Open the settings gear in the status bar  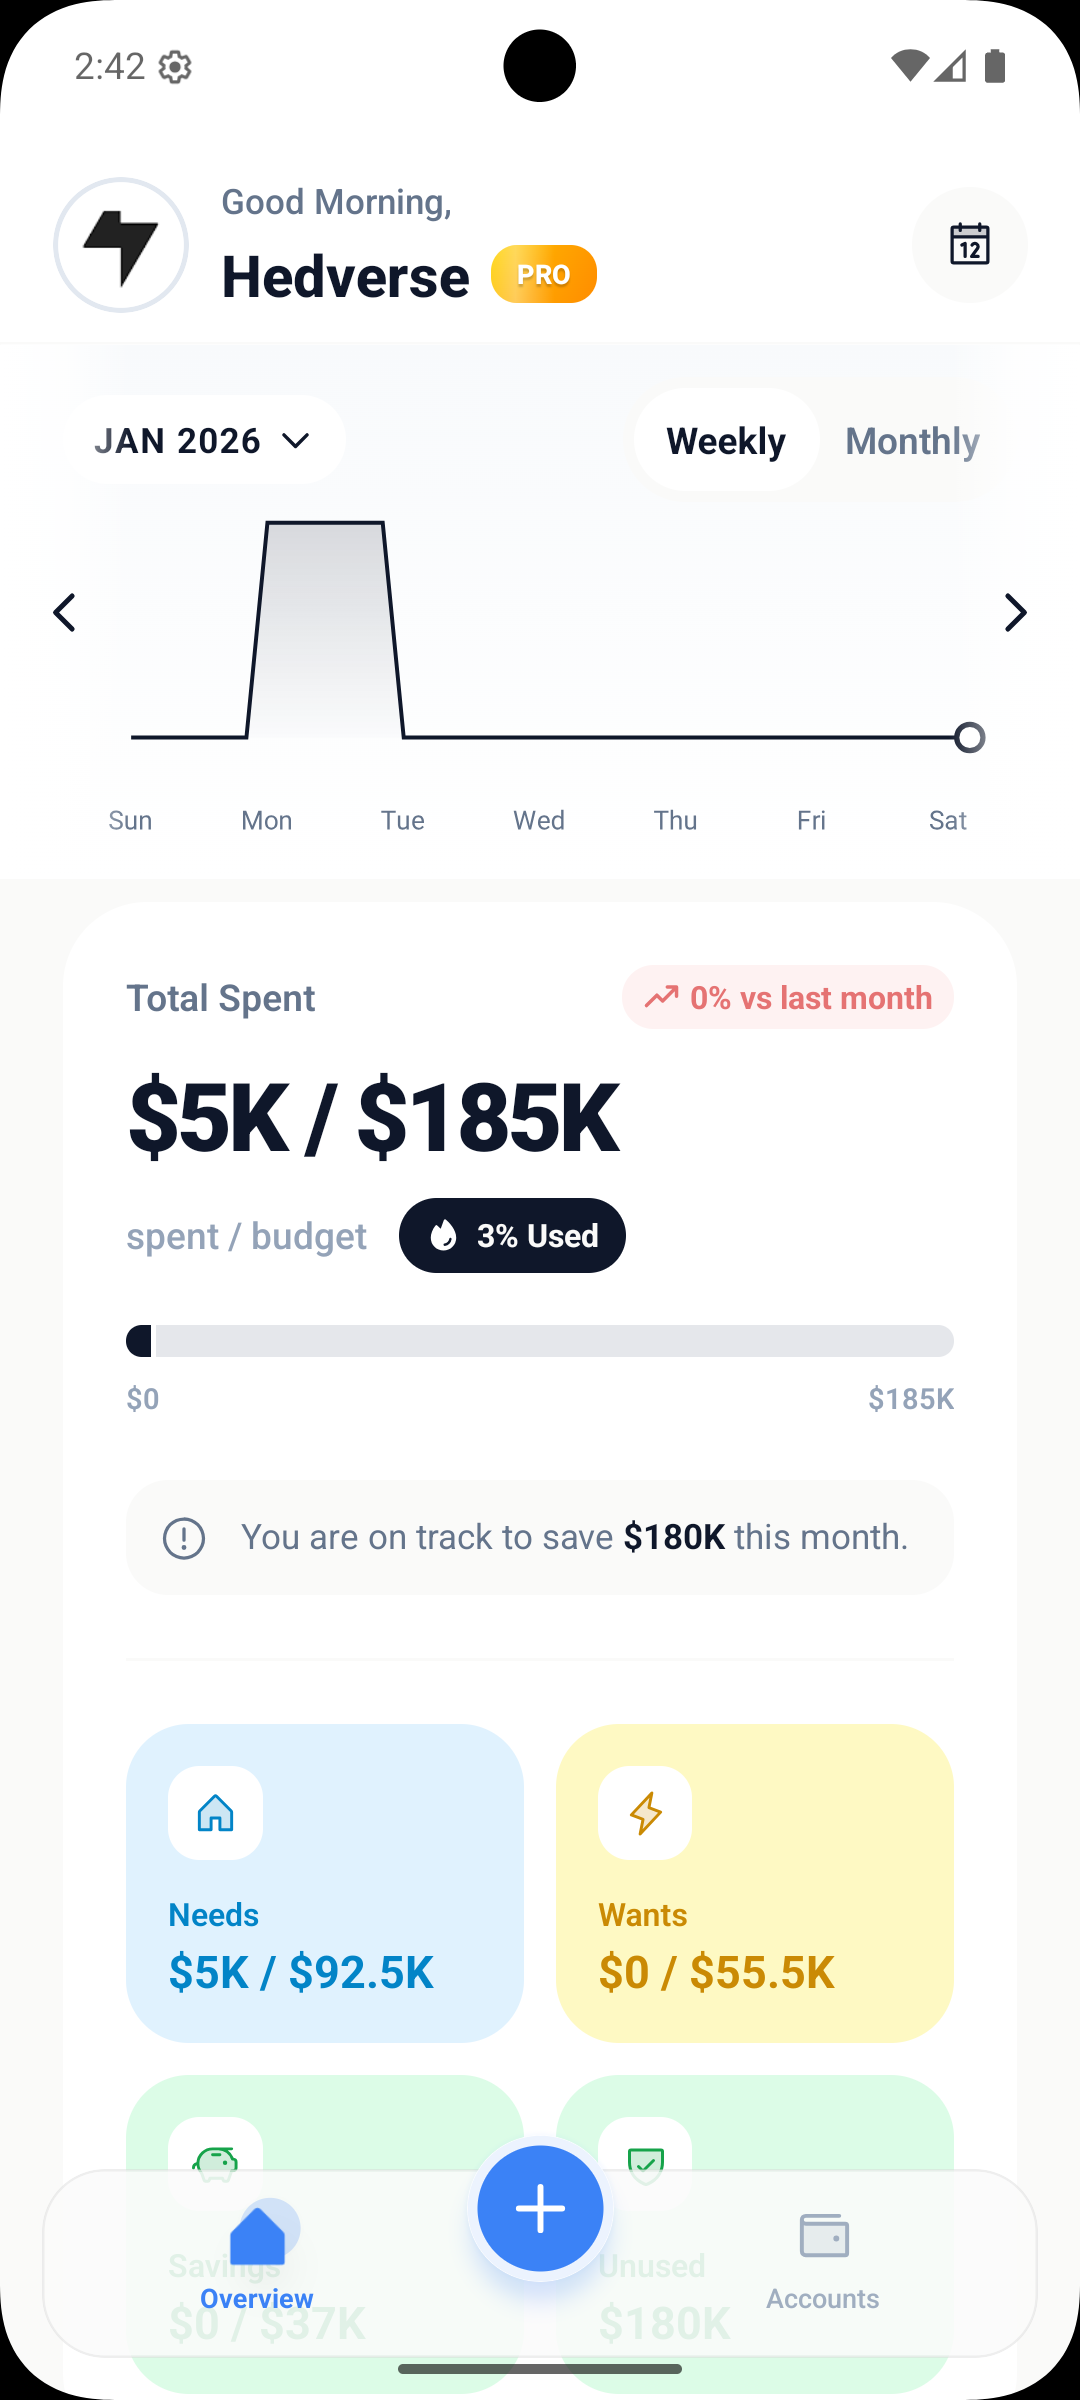point(175,66)
